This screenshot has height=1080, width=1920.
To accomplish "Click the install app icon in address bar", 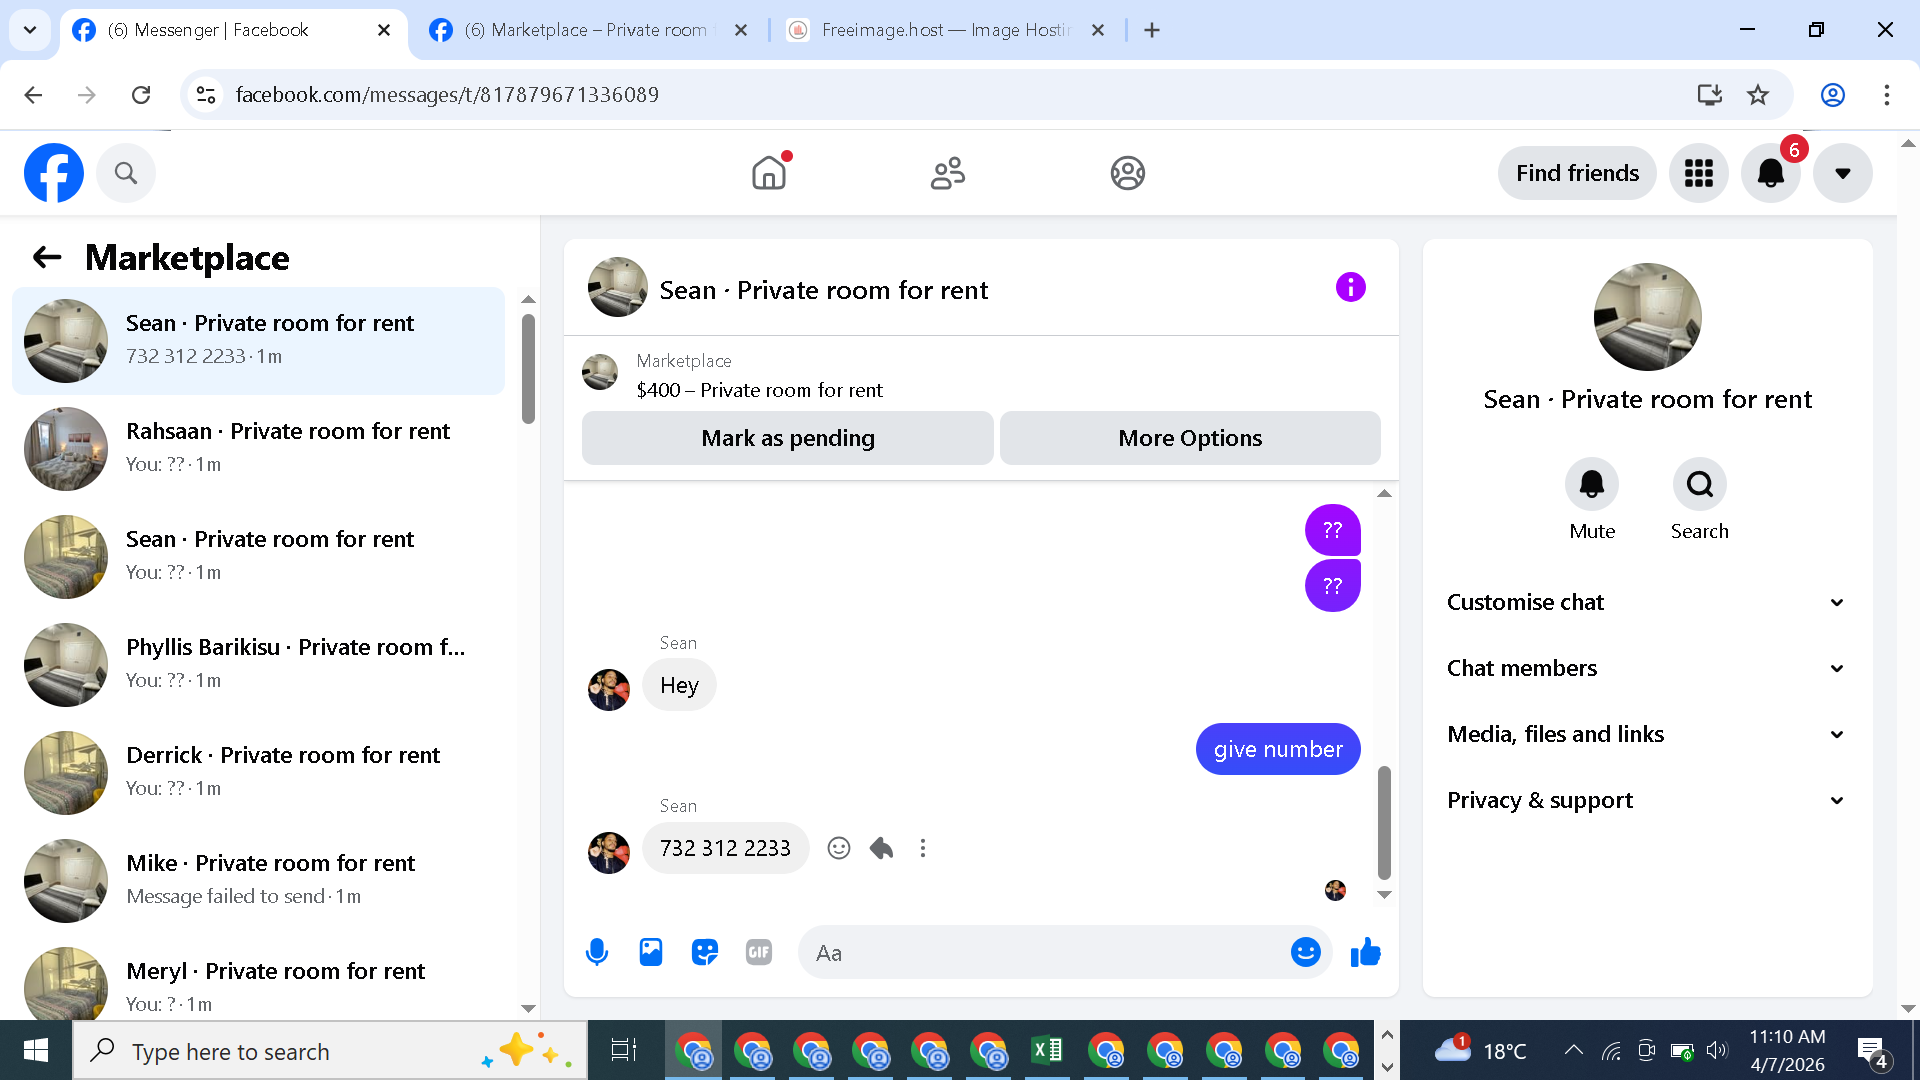I will pos(1710,94).
